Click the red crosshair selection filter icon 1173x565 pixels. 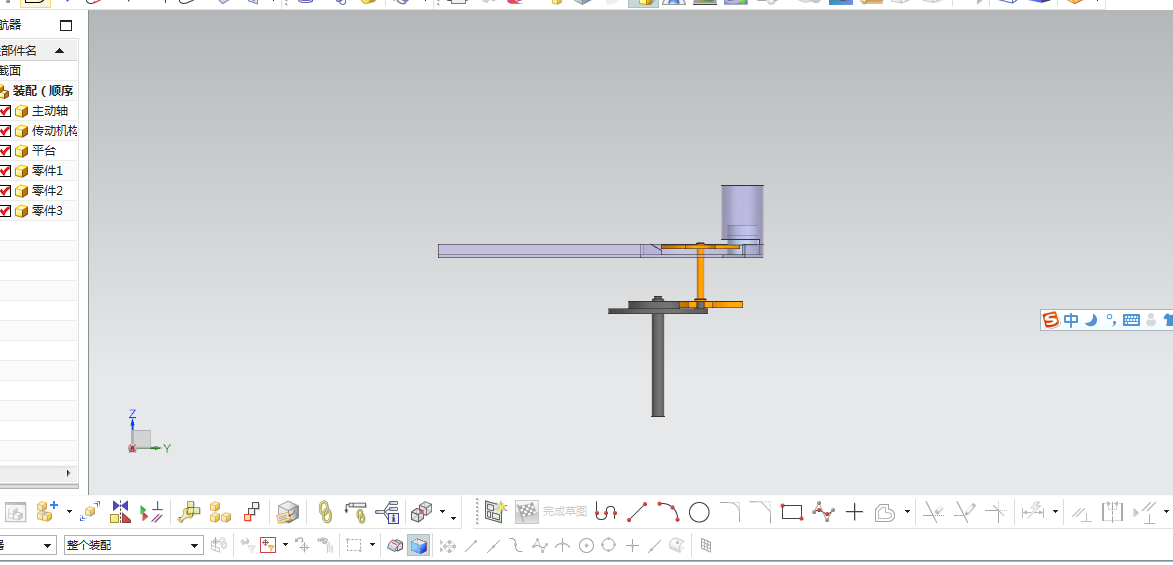[x=268, y=545]
